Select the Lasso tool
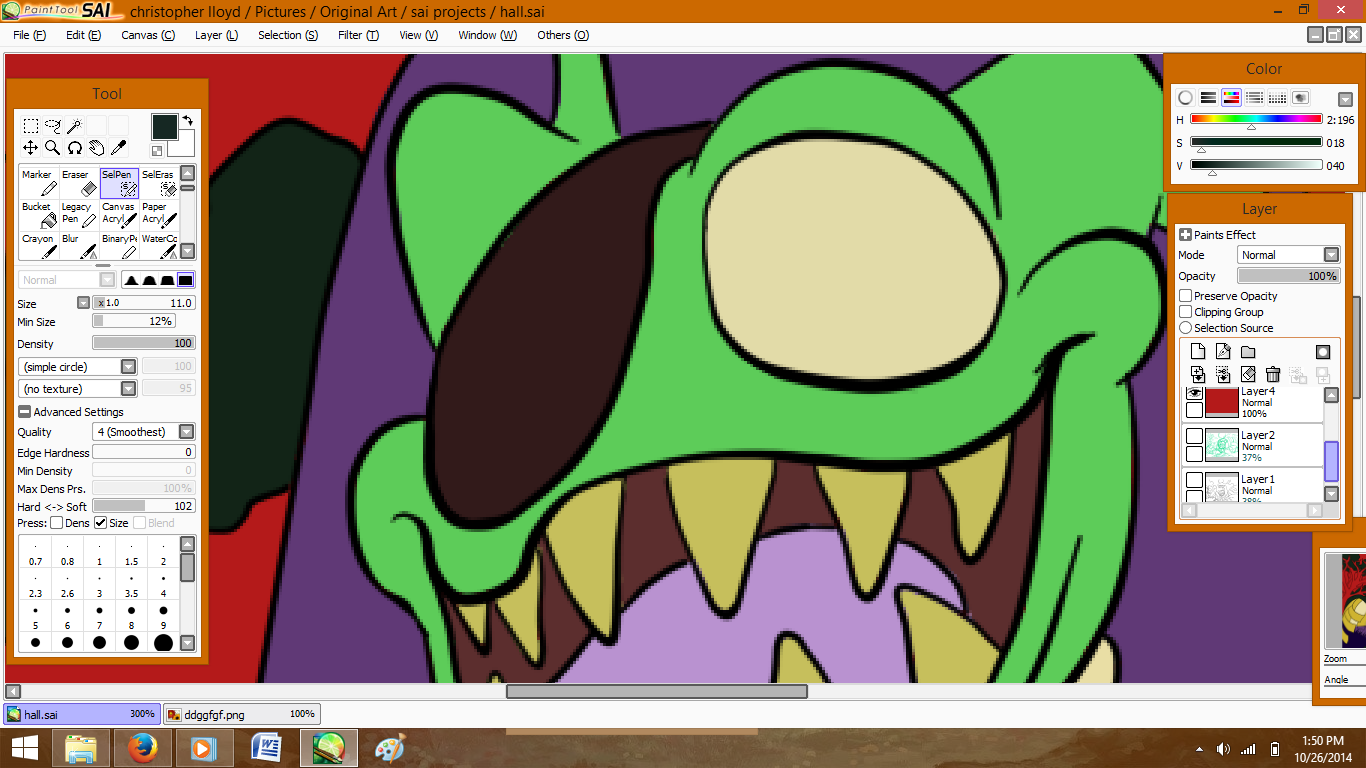This screenshot has height=768, width=1366. coord(53,126)
